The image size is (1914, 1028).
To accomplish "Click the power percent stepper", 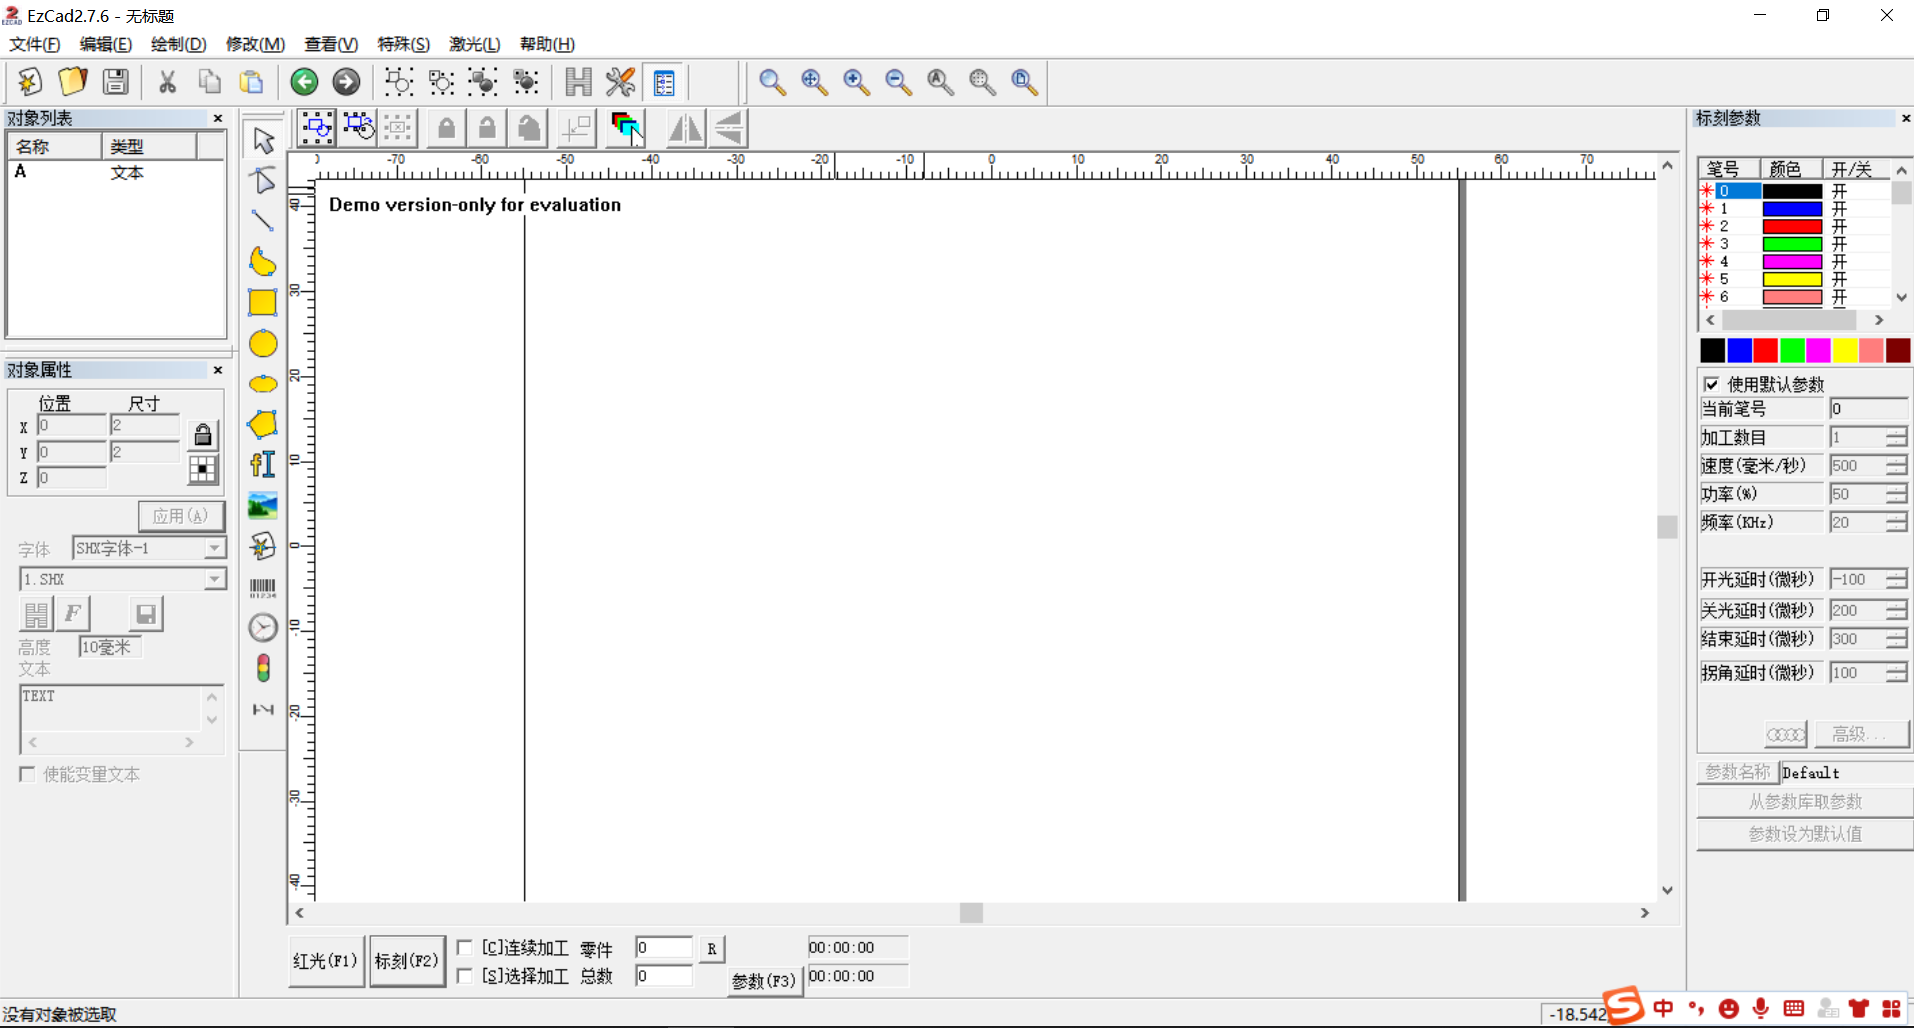I will pyautogui.click(x=1896, y=494).
